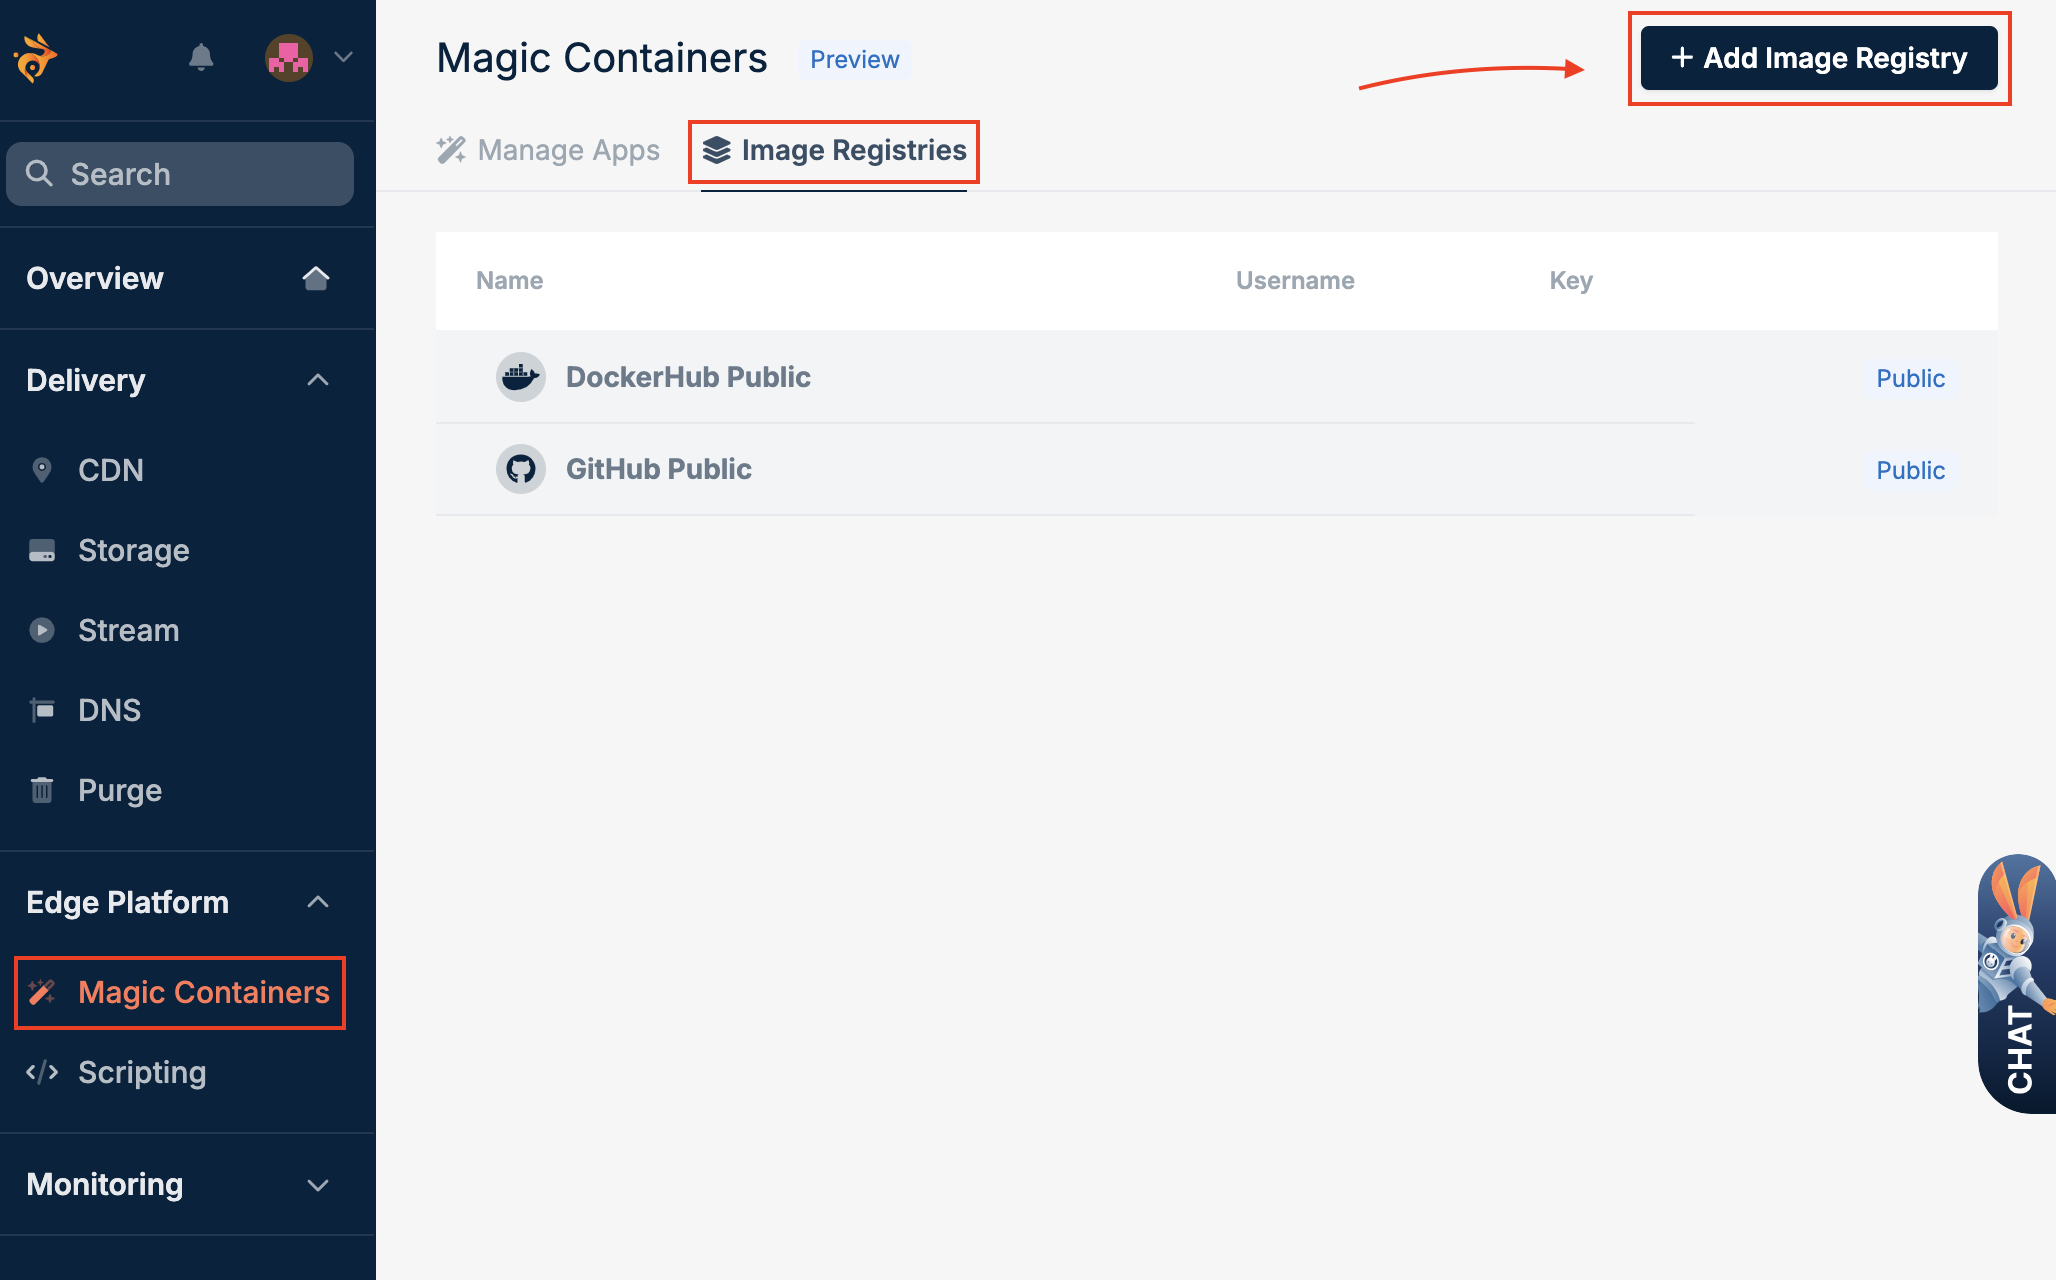Click the bunny logo icon
This screenshot has height=1280, width=2056.
tap(36, 58)
